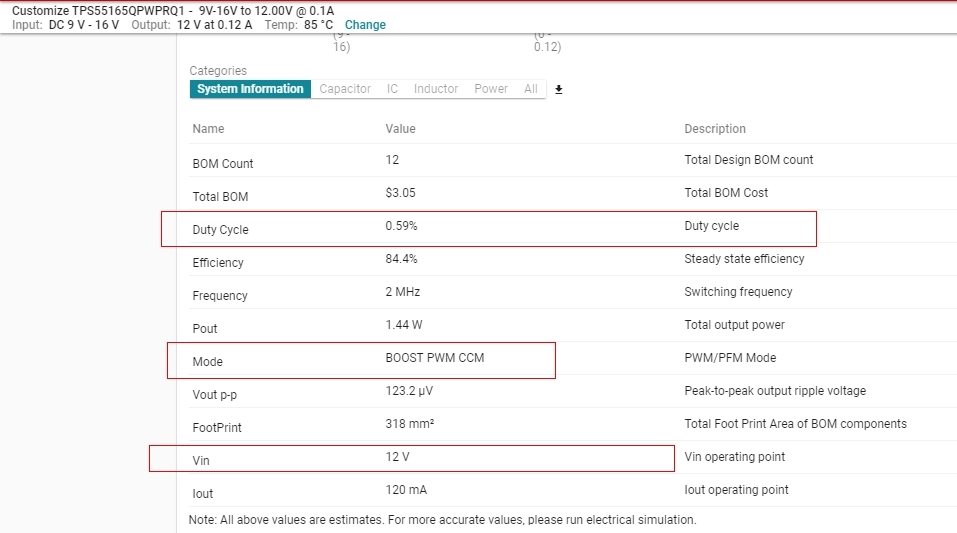
Task: Click the Vout p-p row label
Action: (x=217, y=395)
